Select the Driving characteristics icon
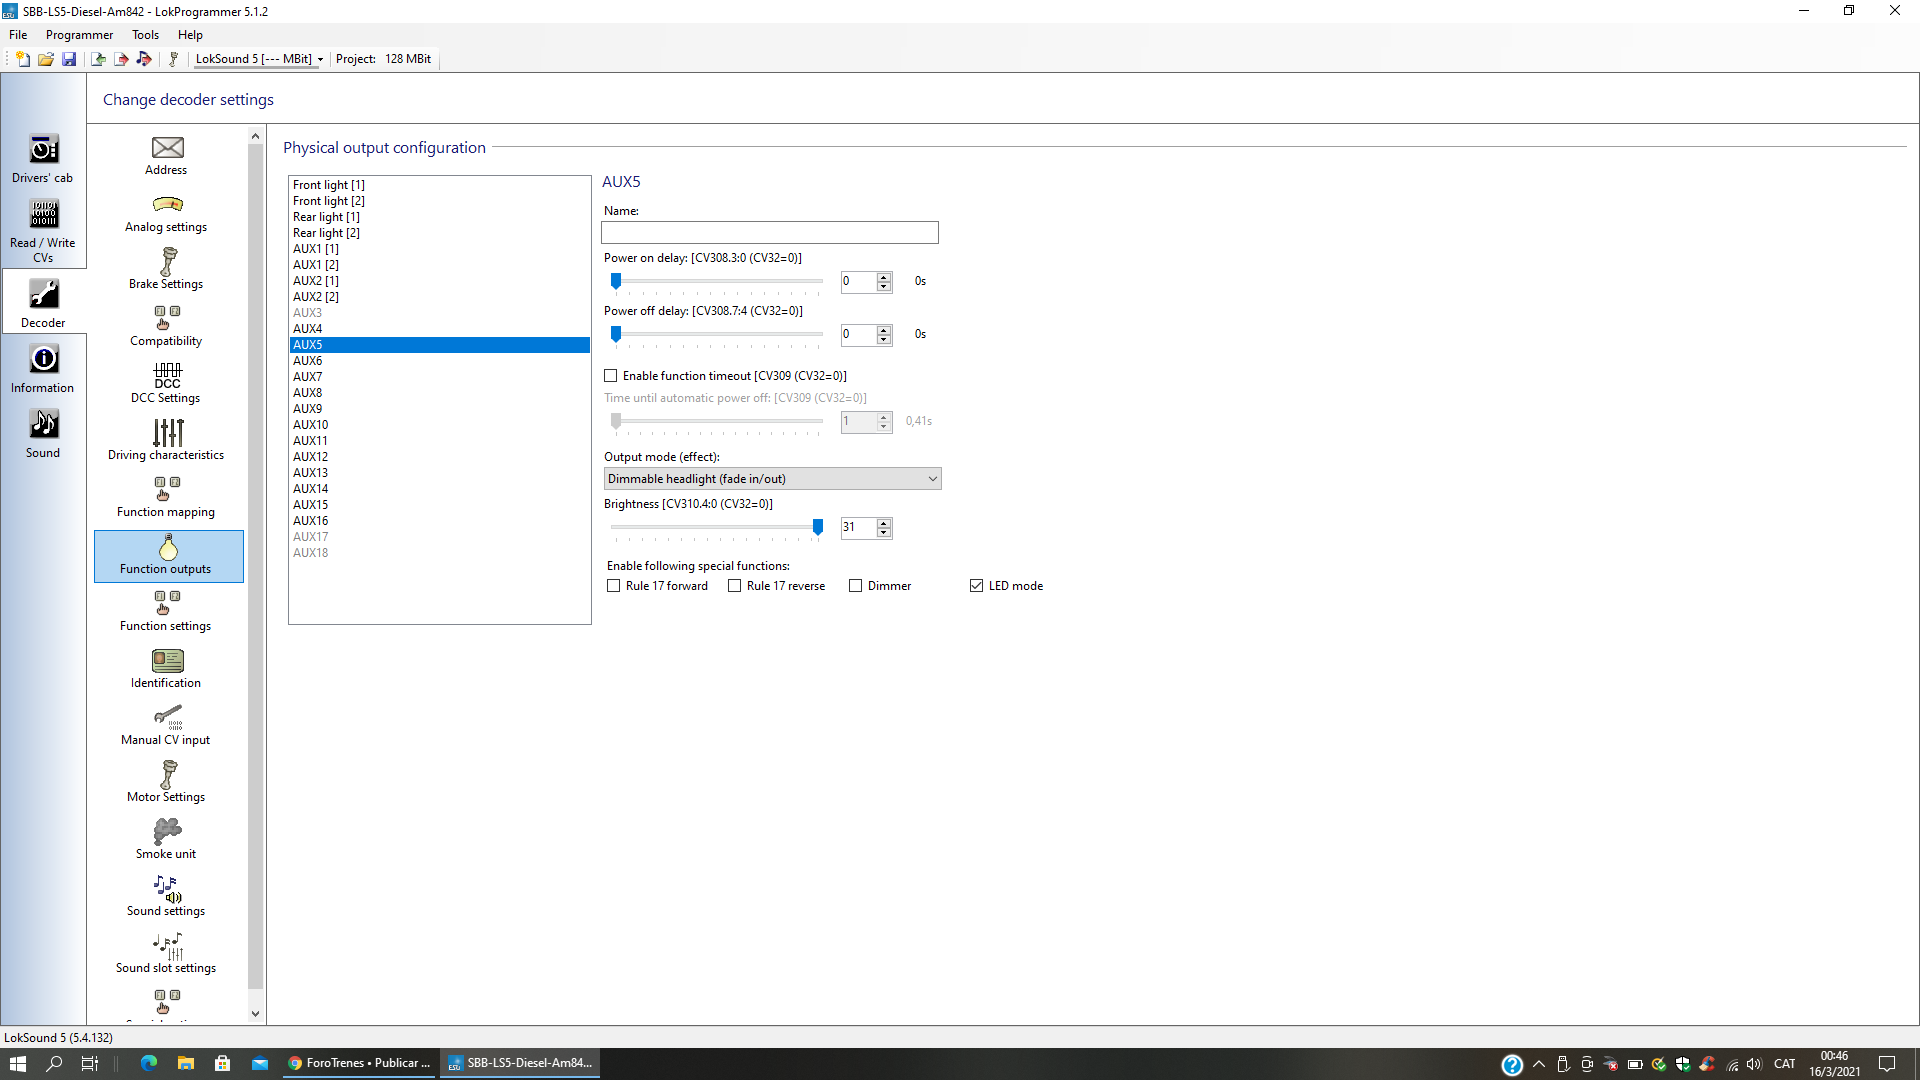1920x1080 pixels. tap(166, 441)
